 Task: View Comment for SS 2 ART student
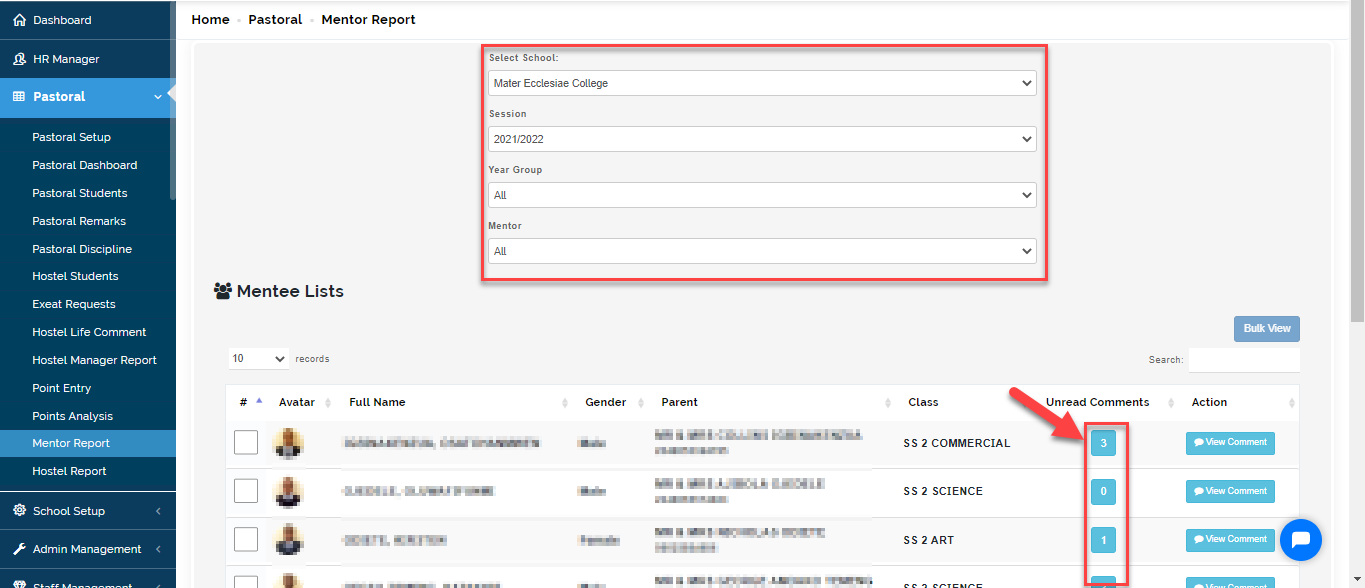click(x=1230, y=540)
